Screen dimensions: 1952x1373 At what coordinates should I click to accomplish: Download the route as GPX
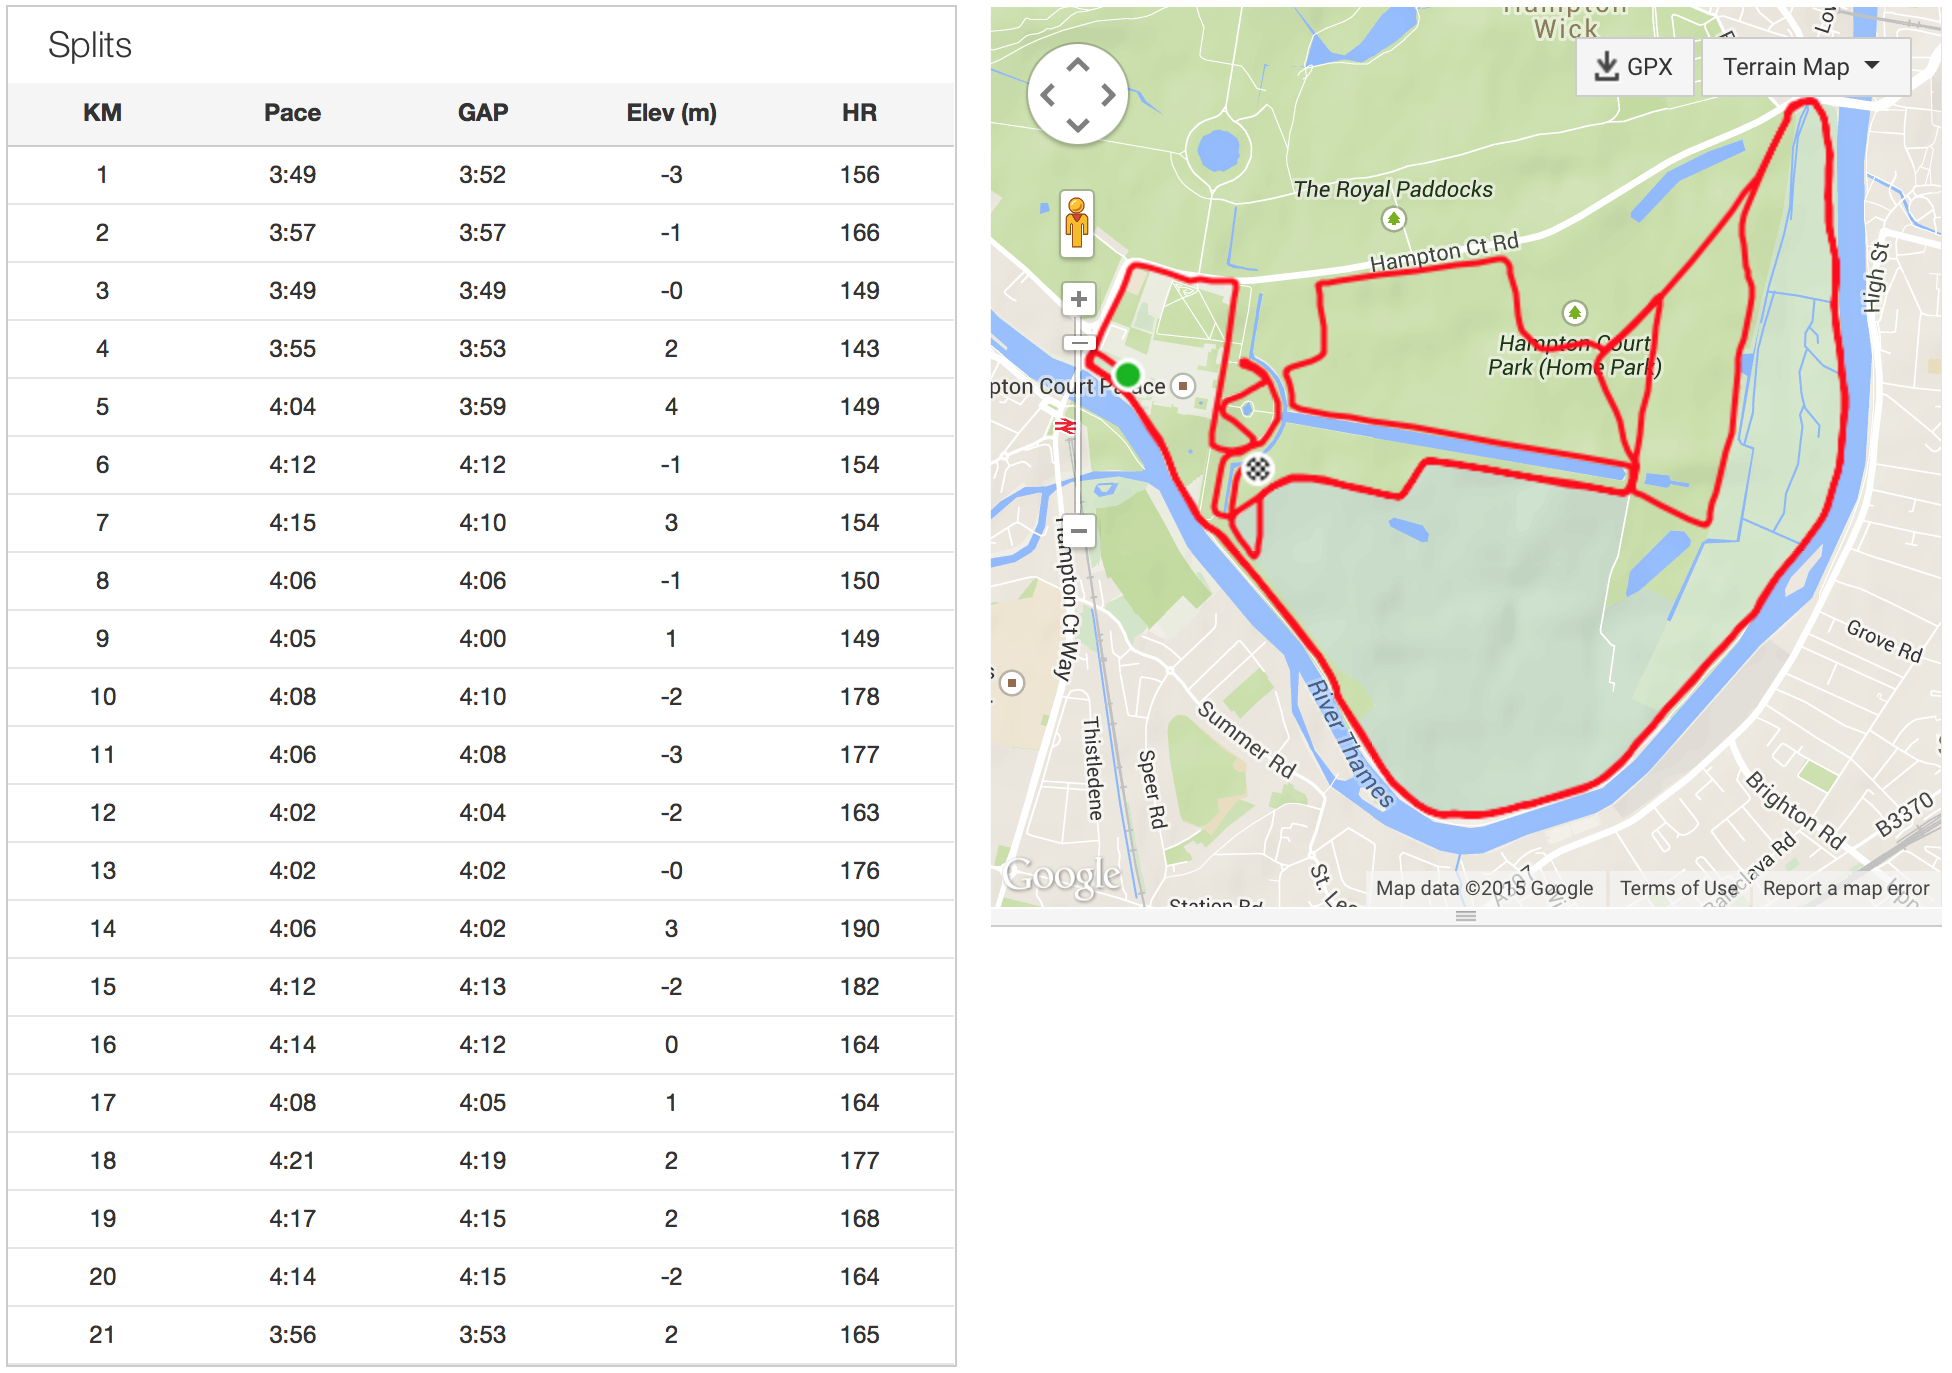[x=1634, y=67]
